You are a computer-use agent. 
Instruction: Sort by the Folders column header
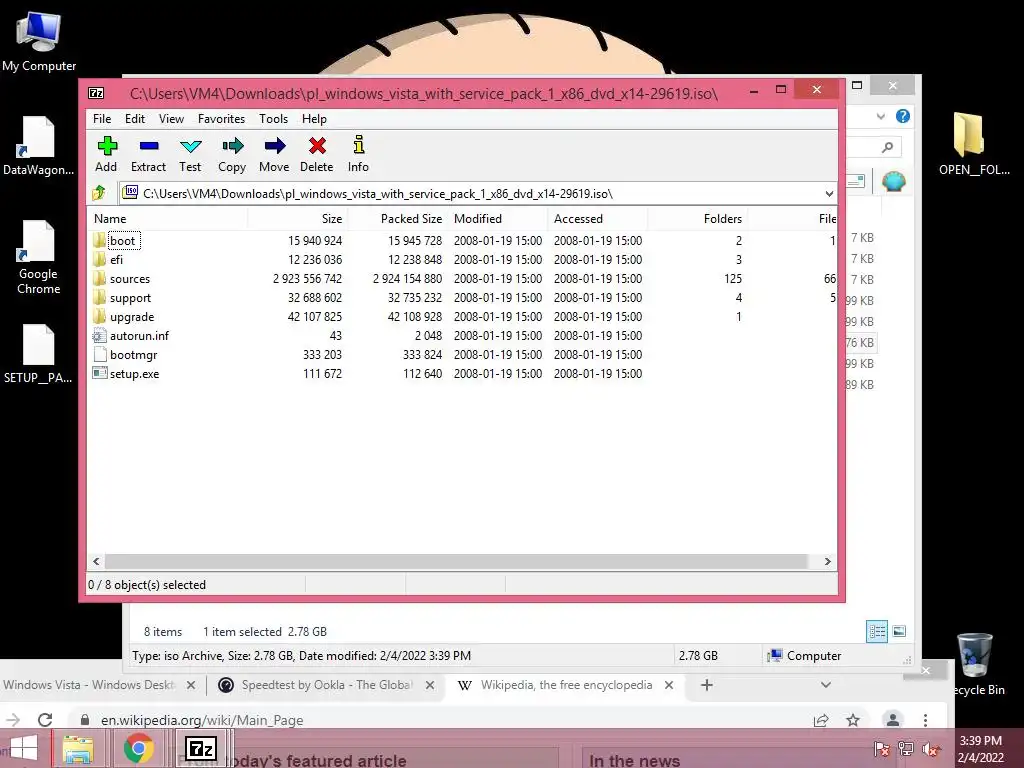(697, 219)
